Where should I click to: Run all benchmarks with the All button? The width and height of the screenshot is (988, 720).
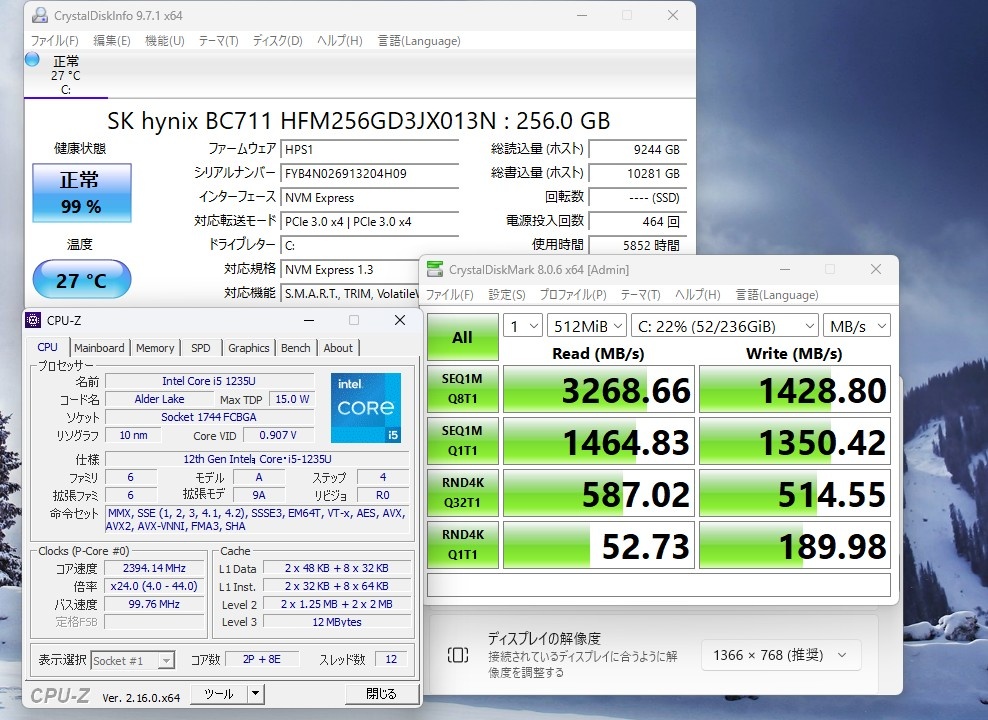462,337
